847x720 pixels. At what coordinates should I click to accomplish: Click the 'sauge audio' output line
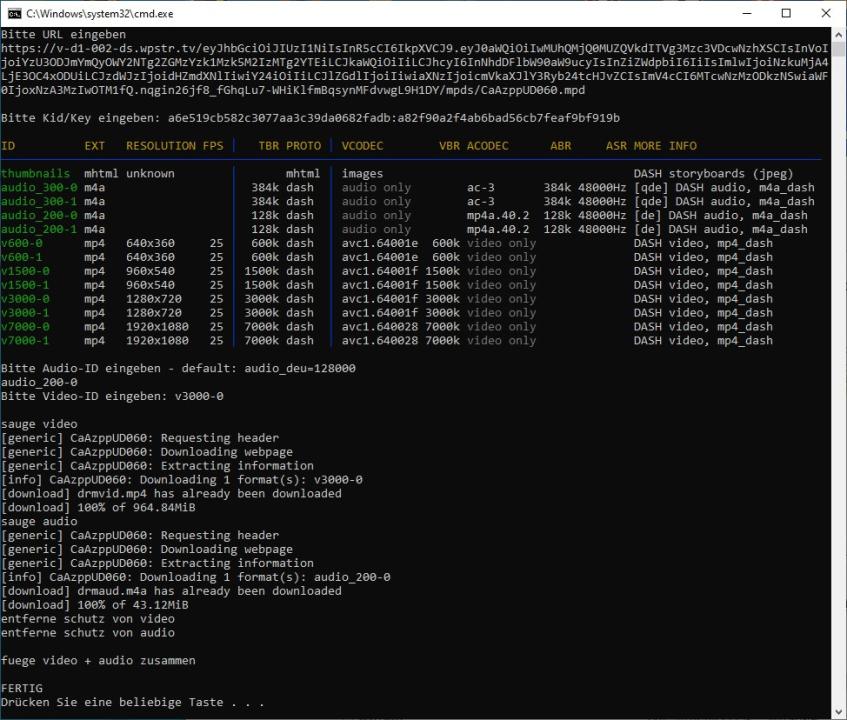tap(39, 521)
